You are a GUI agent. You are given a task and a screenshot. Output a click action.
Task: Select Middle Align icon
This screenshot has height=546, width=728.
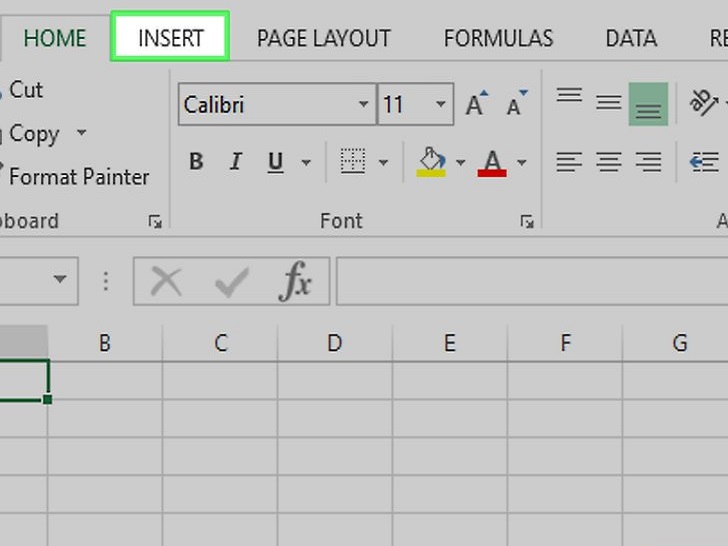point(608,103)
